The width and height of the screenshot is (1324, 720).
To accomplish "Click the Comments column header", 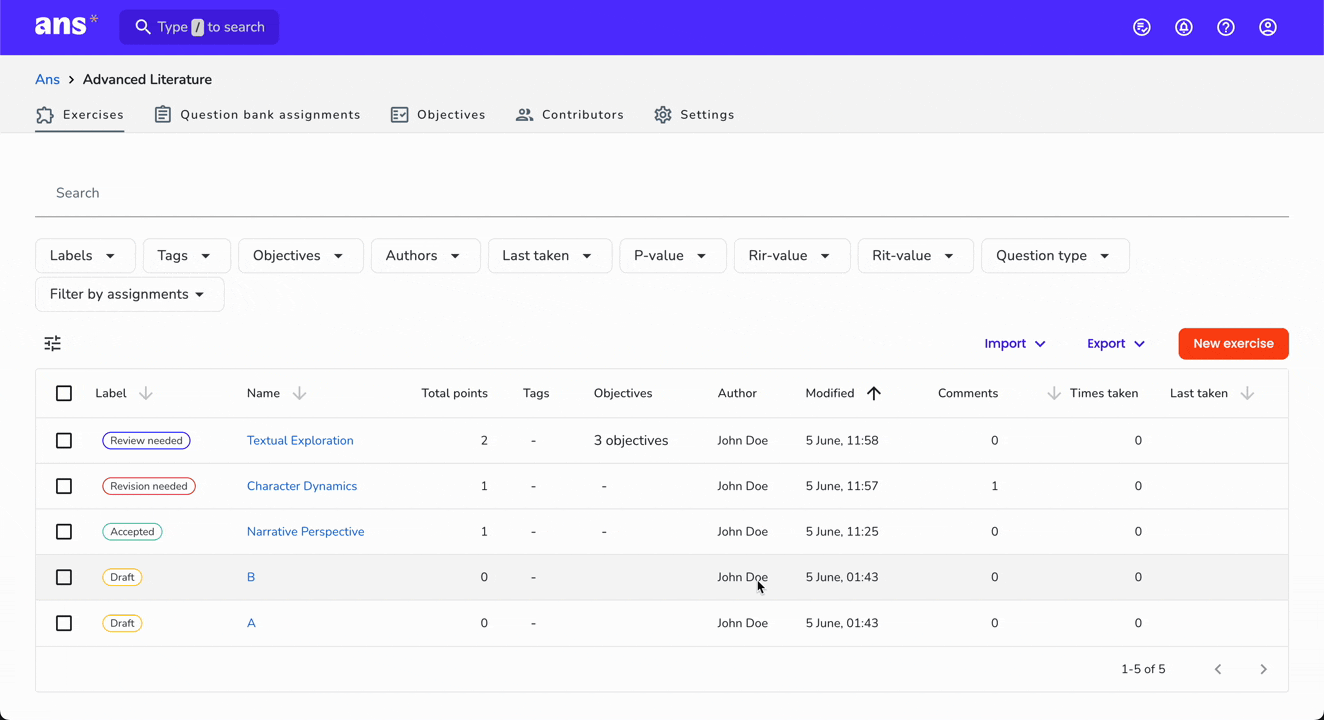I will pyautogui.click(x=968, y=393).
